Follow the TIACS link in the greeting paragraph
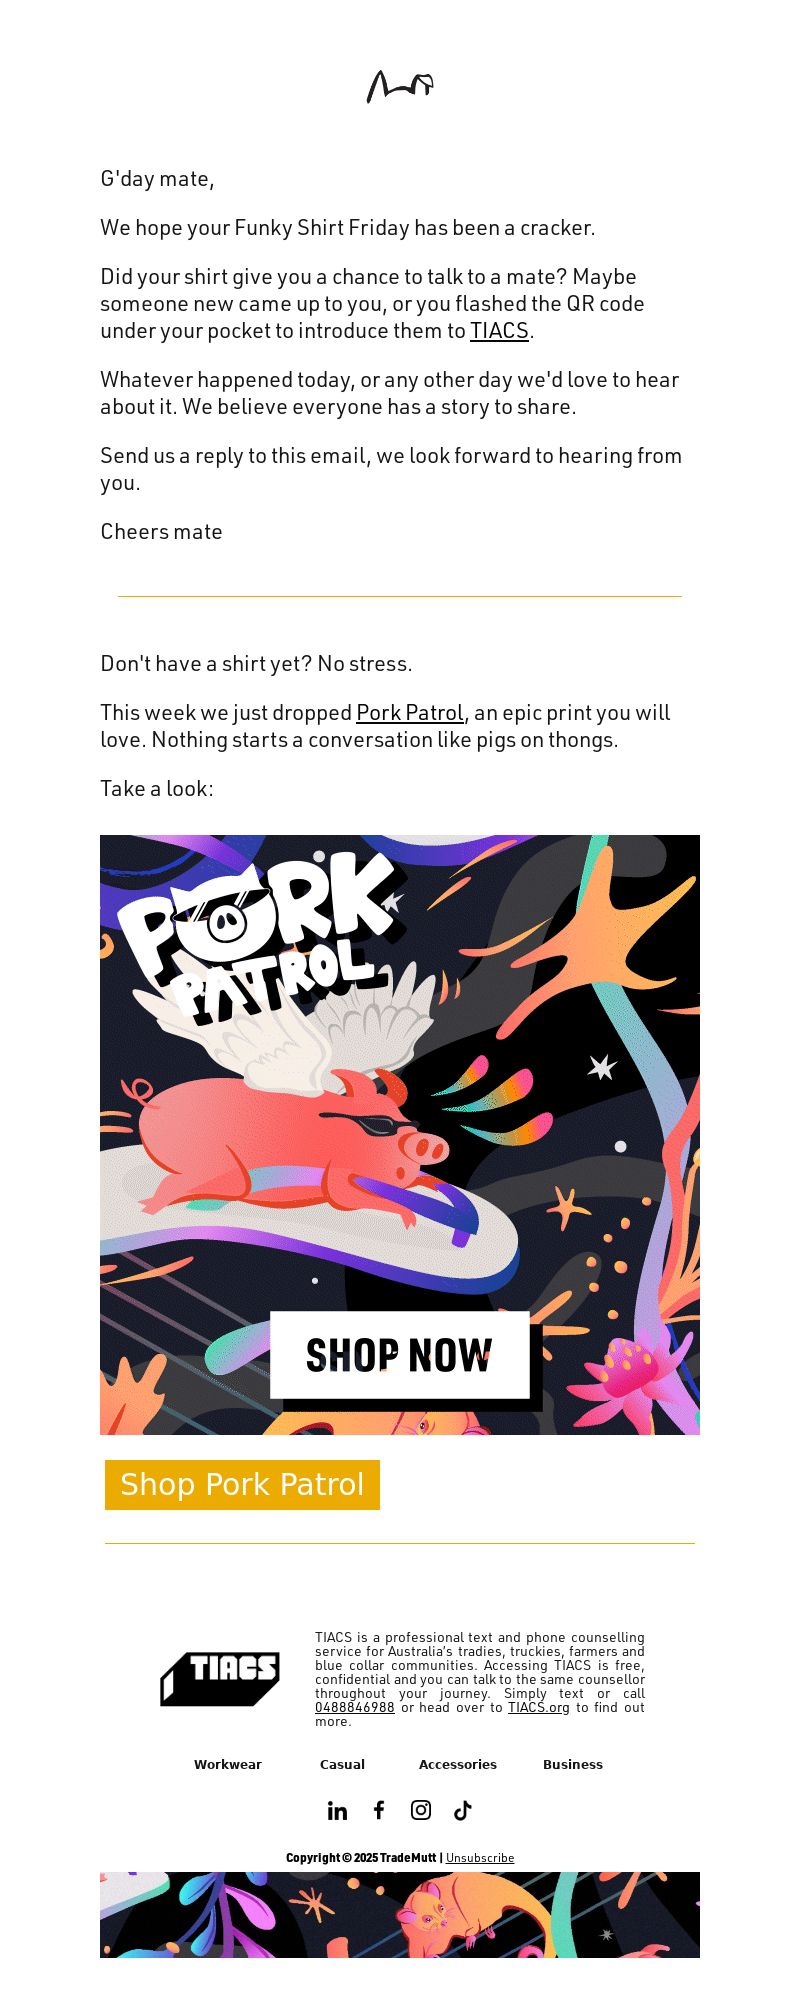The image size is (800, 1997). coord(499,331)
